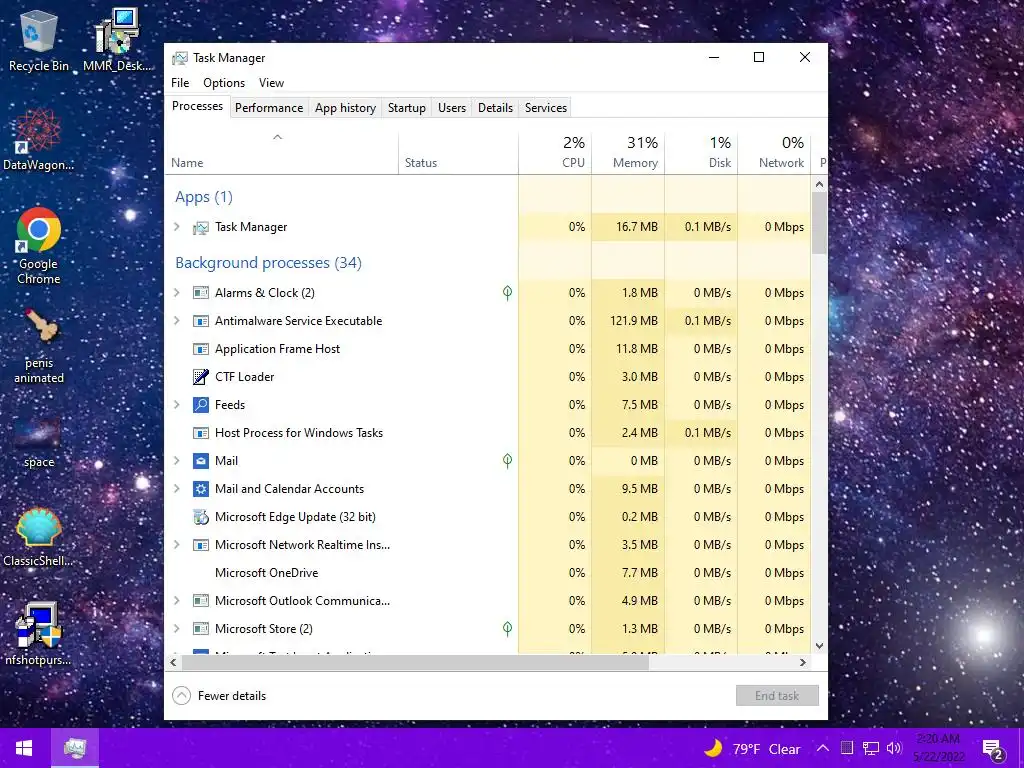This screenshot has height=768, width=1024.
Task: Sort by the Name column header
Action: (281, 153)
